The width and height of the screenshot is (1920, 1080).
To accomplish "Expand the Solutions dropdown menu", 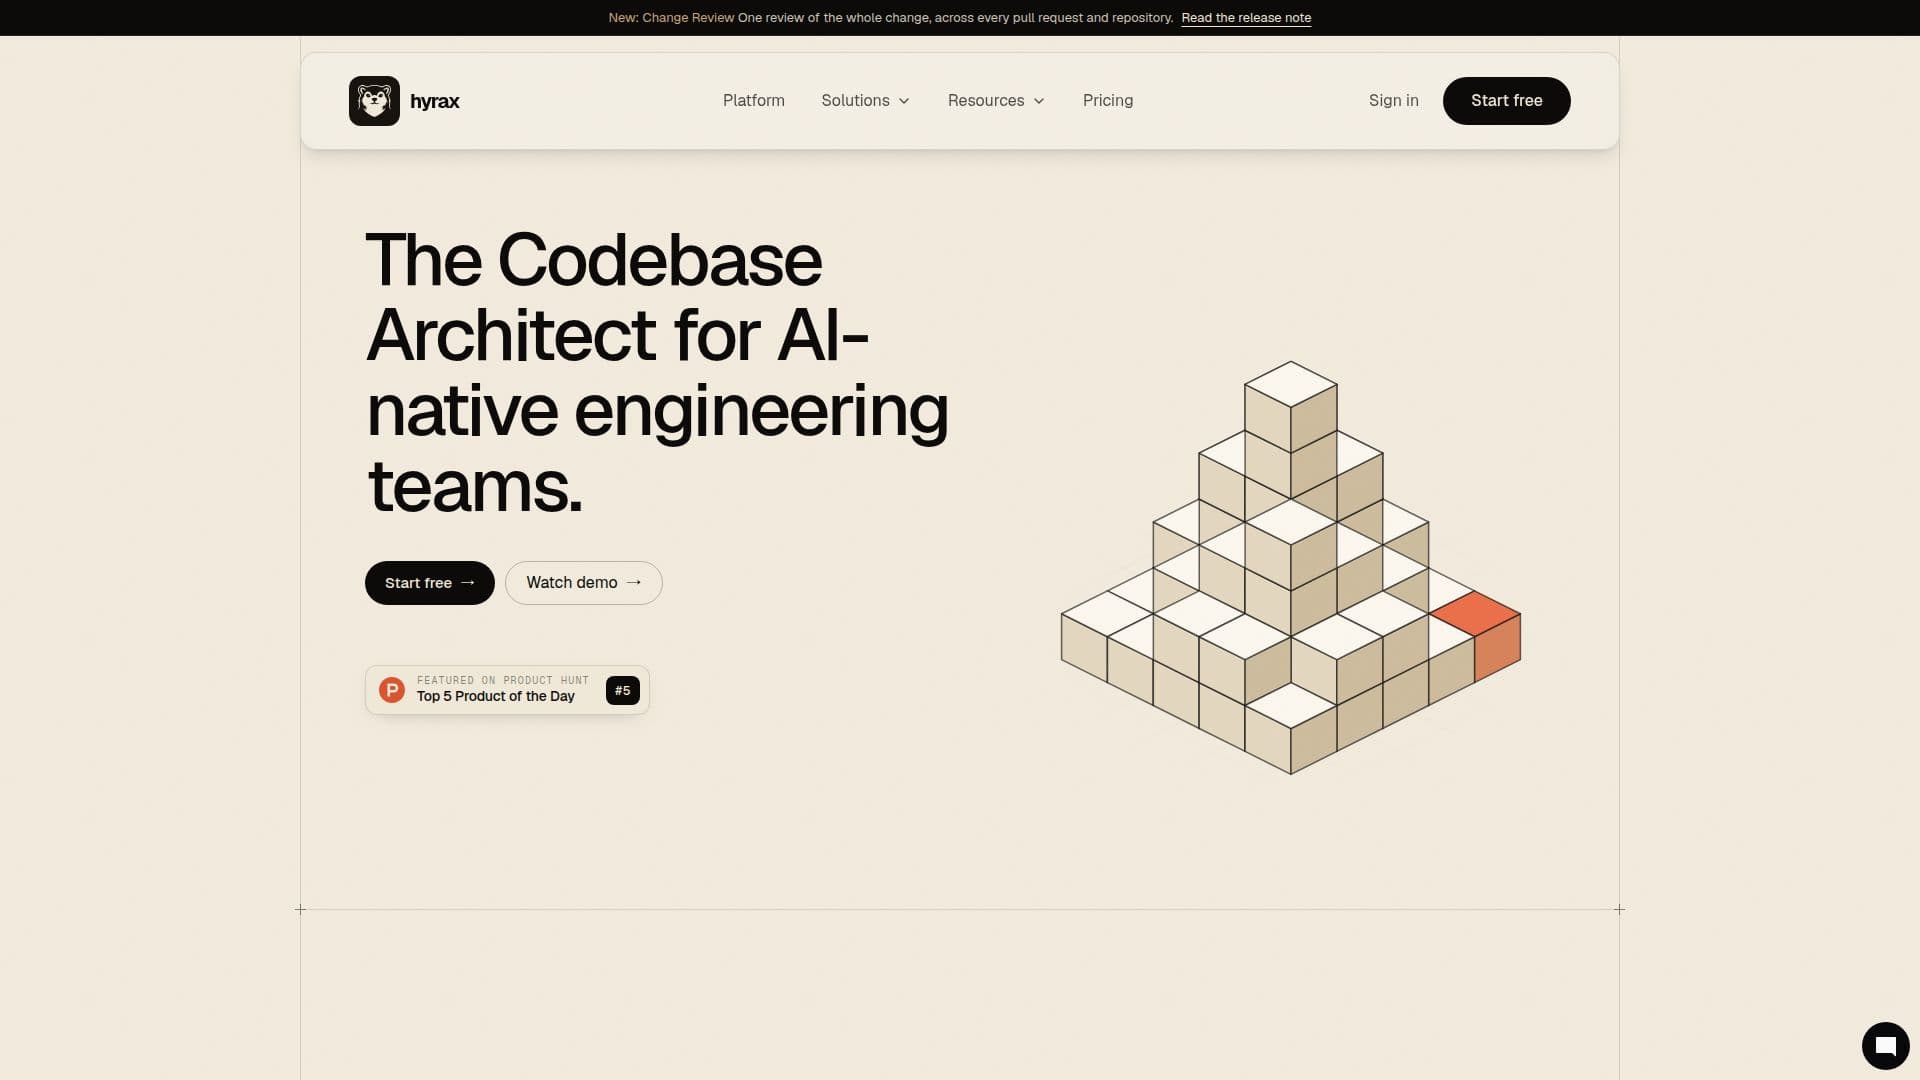I will (x=866, y=101).
